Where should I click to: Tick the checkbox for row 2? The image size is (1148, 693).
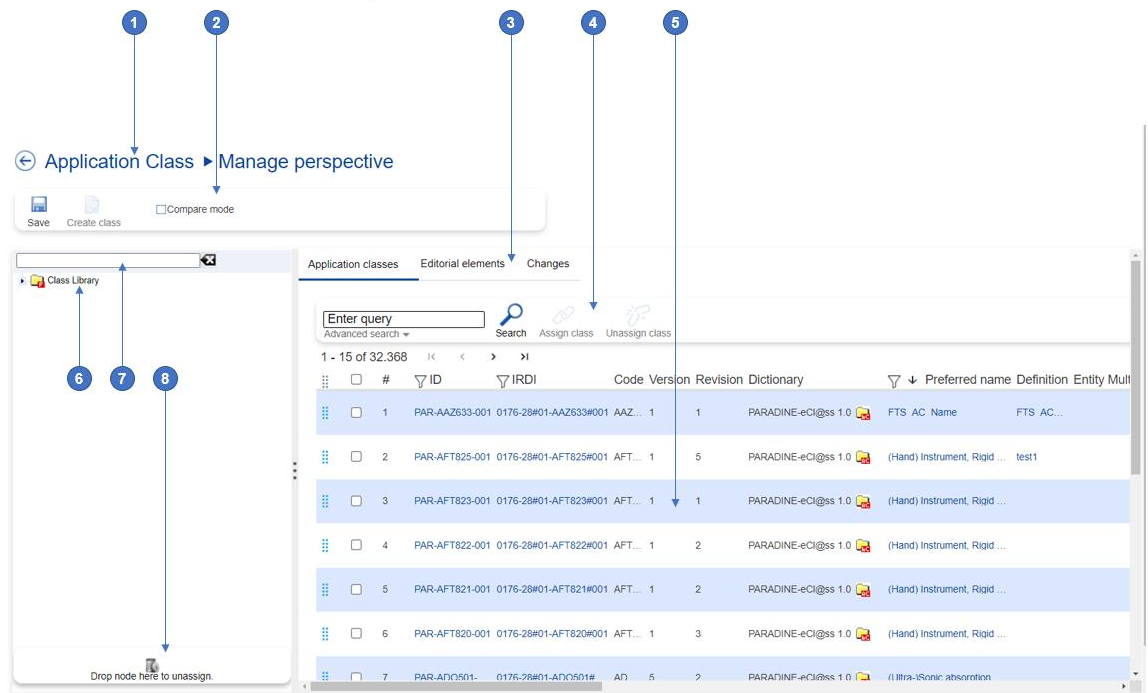356,457
